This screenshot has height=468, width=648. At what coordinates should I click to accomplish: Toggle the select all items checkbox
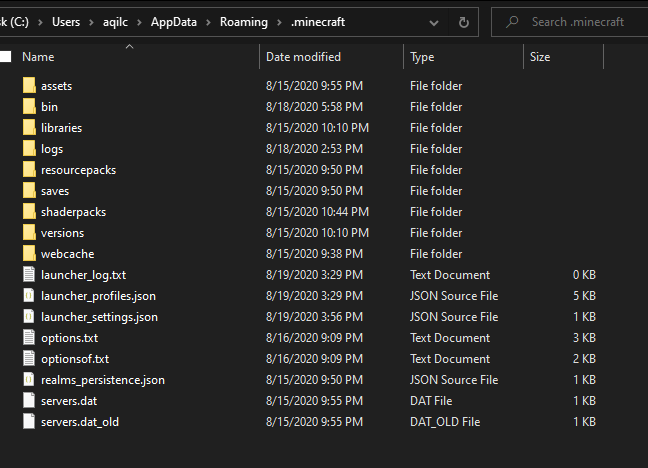[5, 57]
